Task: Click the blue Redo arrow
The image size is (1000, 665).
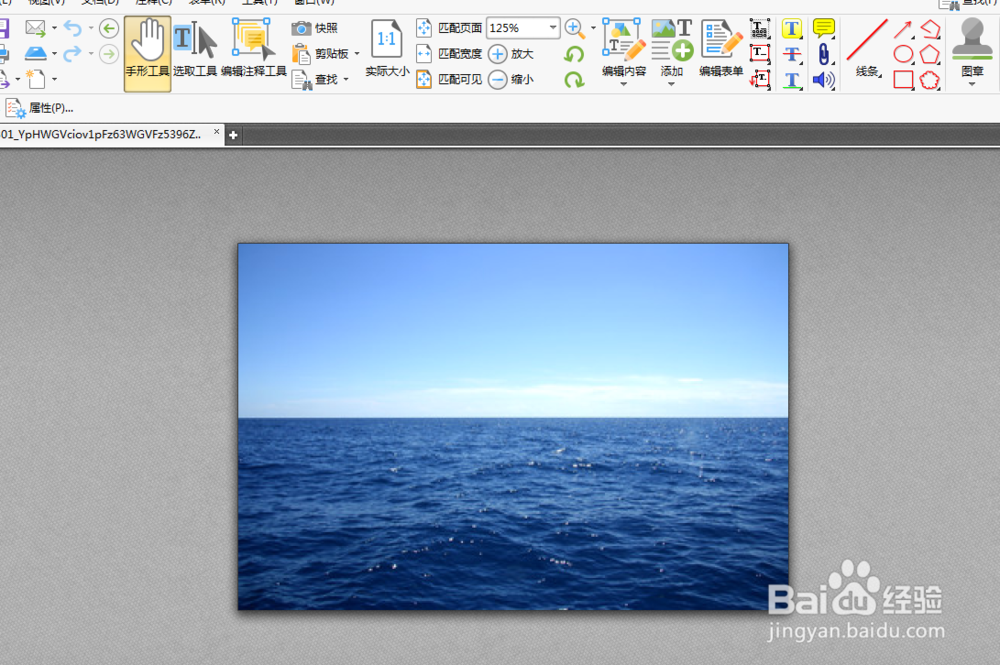Action: [x=73, y=54]
